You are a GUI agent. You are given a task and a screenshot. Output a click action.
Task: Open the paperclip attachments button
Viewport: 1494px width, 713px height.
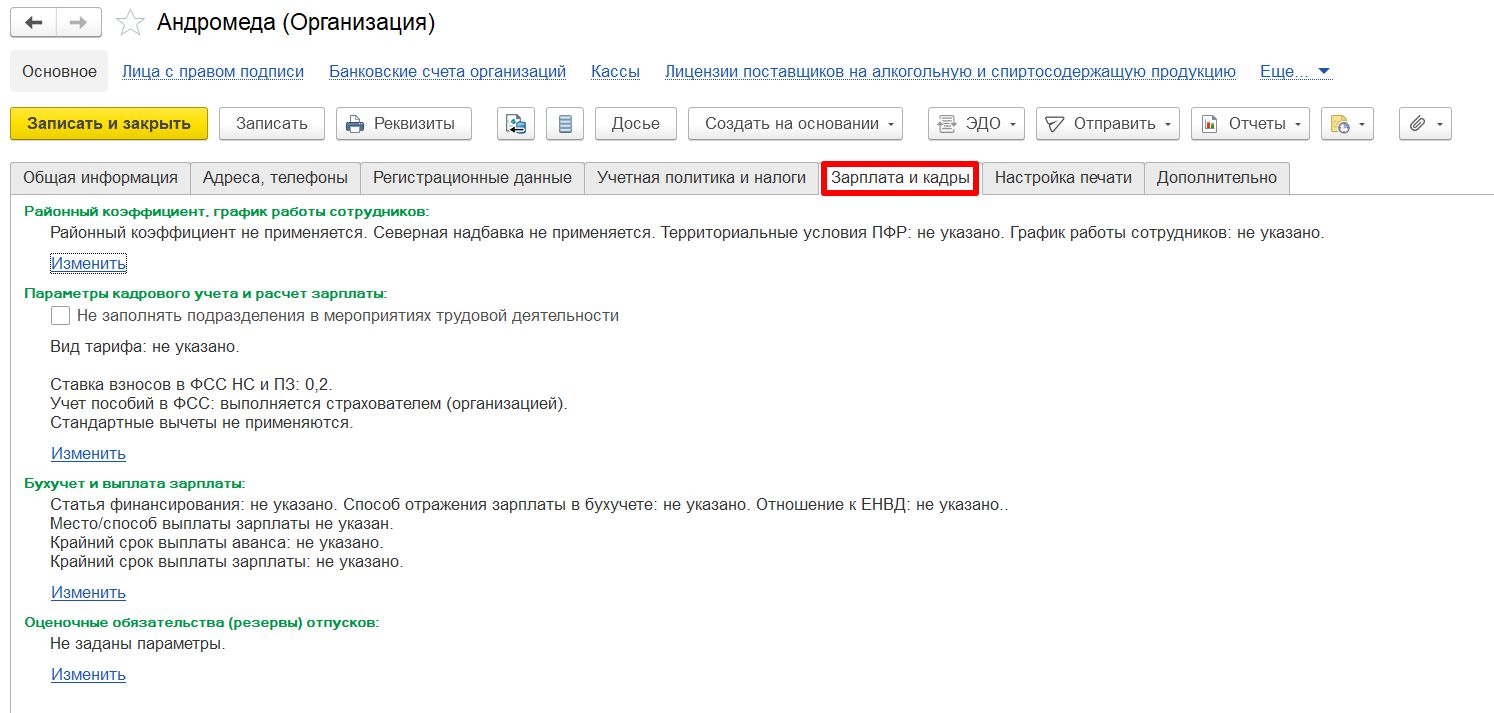tap(1425, 124)
